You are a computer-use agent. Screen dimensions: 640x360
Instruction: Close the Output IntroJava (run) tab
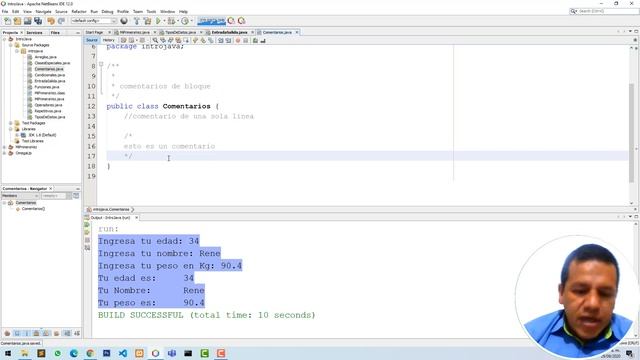pyautogui.click(x=136, y=218)
